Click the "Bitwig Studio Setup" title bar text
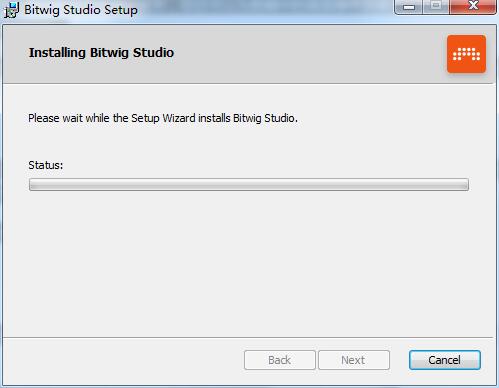 click(x=81, y=10)
